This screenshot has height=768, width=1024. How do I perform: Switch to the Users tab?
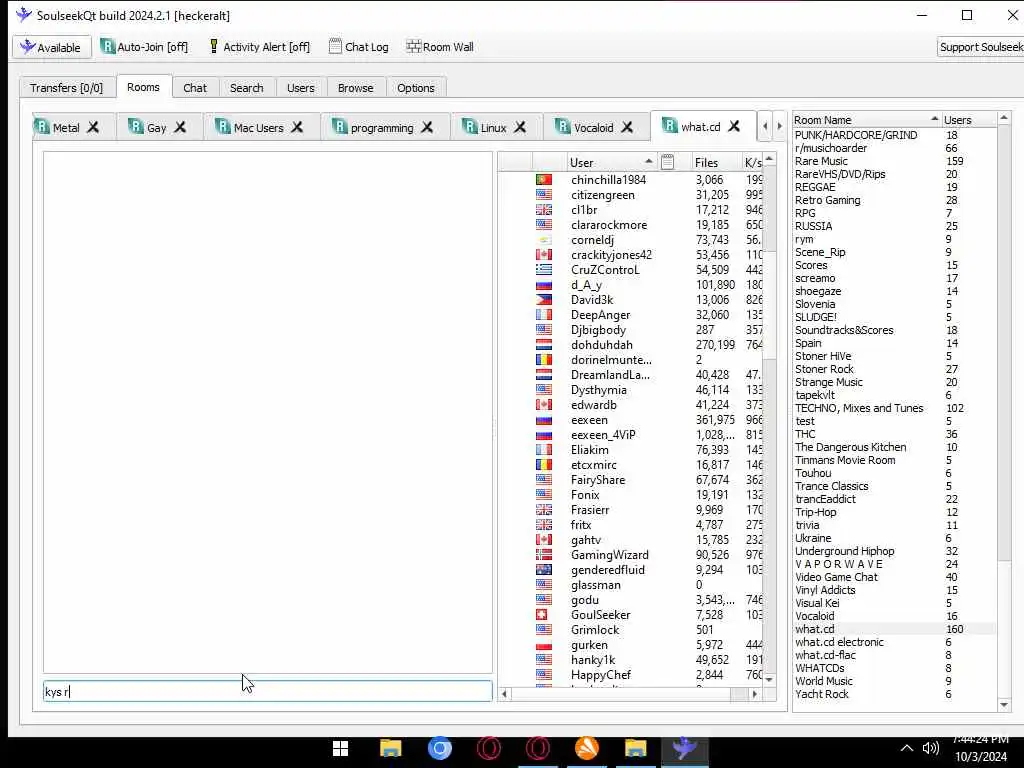tap(300, 88)
